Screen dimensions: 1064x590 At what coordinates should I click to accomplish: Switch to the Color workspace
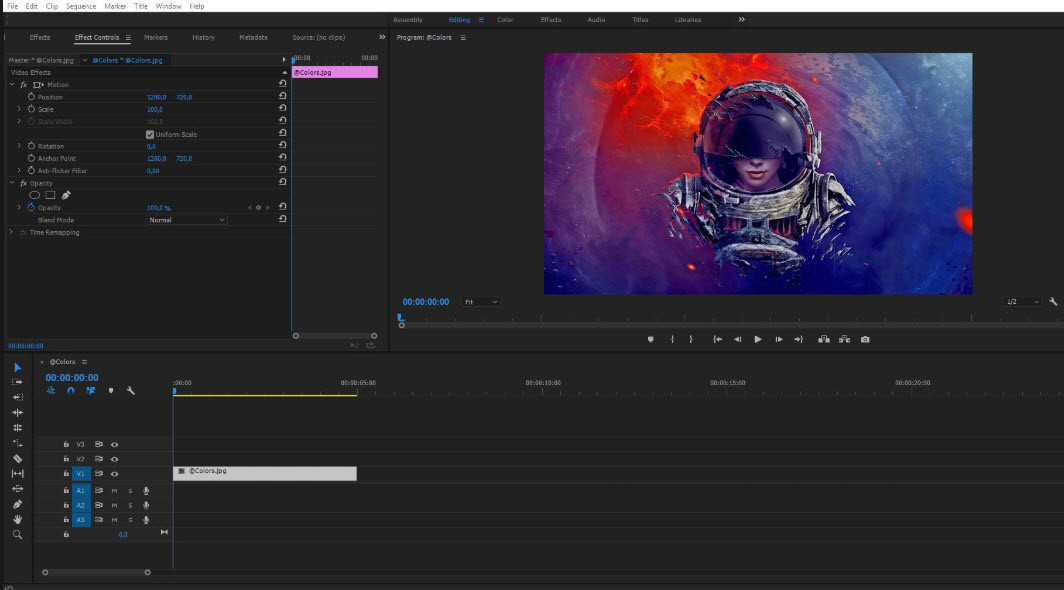(x=506, y=20)
